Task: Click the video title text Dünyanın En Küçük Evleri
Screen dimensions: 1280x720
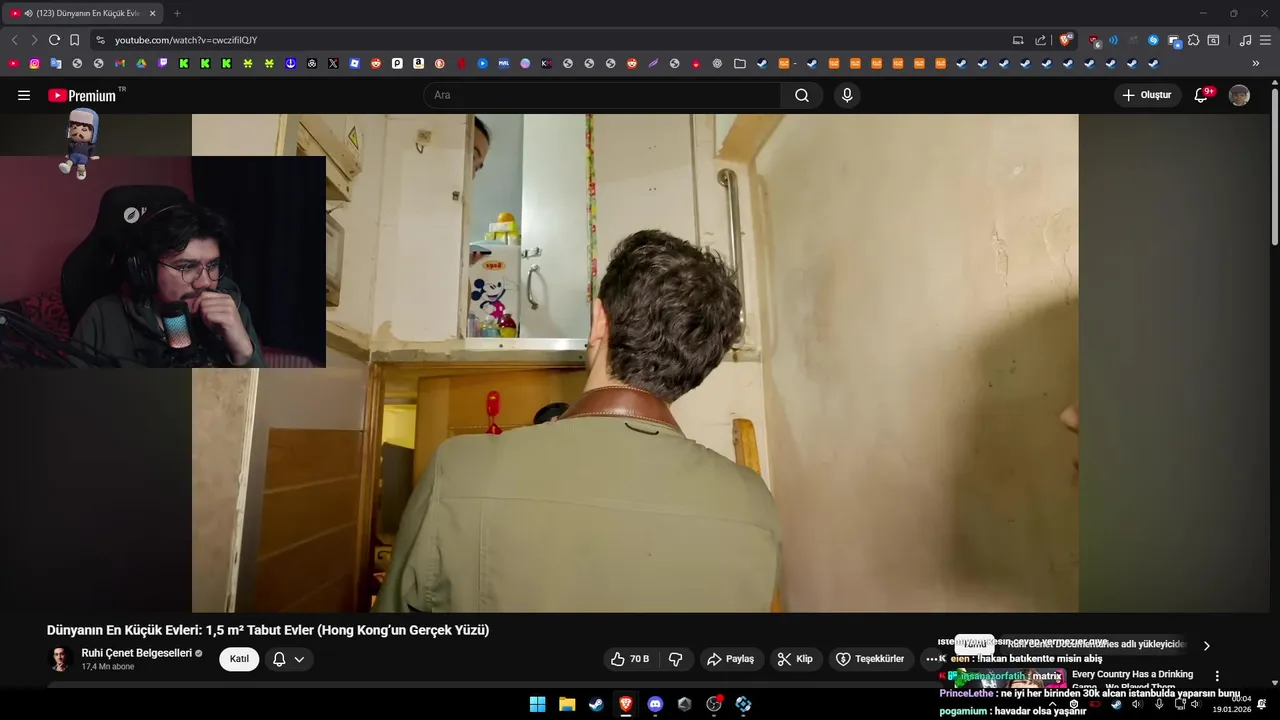Action: [268, 630]
